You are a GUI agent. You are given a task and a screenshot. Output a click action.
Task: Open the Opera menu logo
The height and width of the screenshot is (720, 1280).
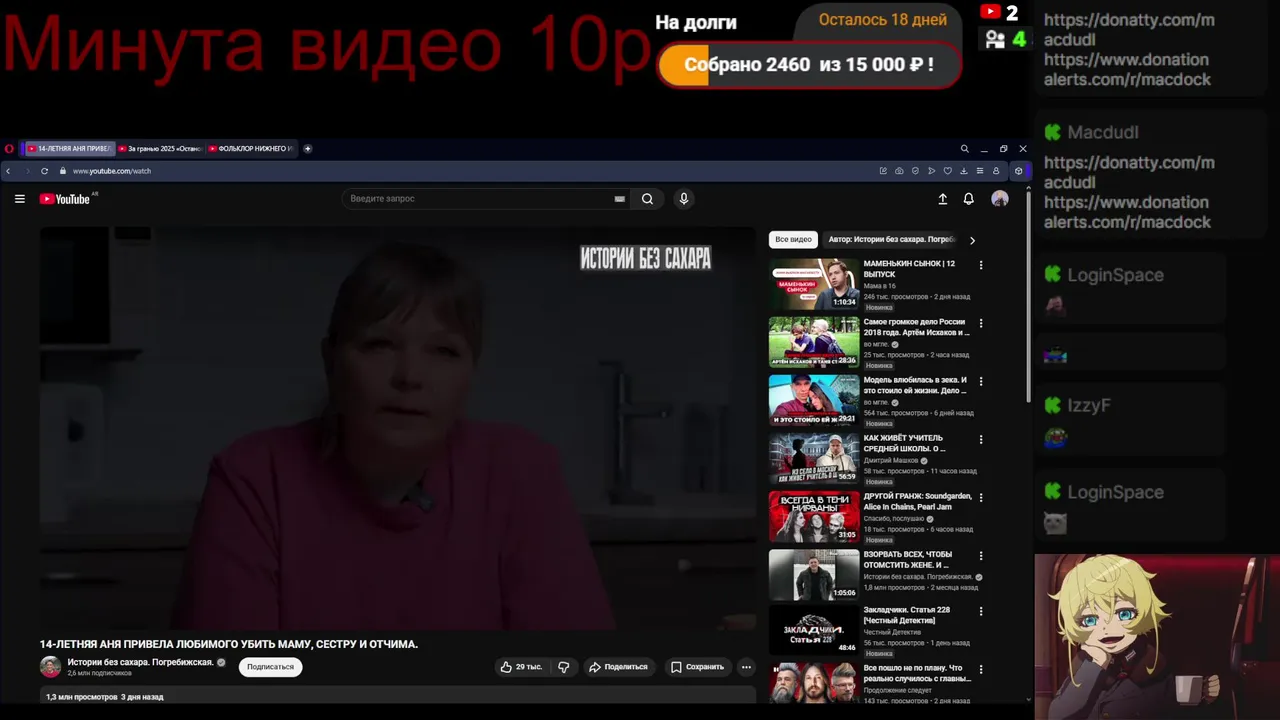point(9,149)
